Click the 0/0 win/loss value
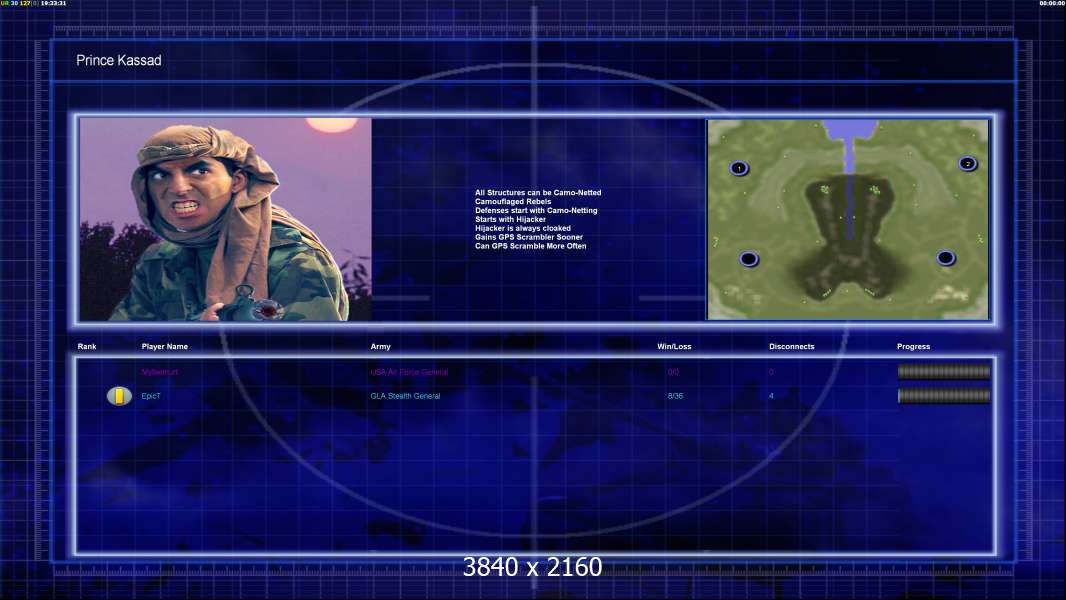The image size is (1066, 600). (673, 372)
